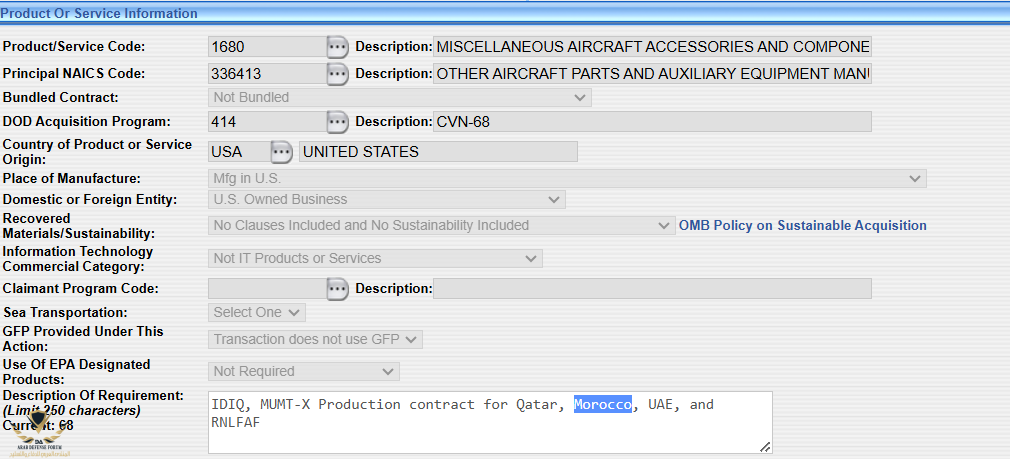1010x459 pixels.
Task: Open Country of Origin lookup ellipsis button
Action: 282,152
